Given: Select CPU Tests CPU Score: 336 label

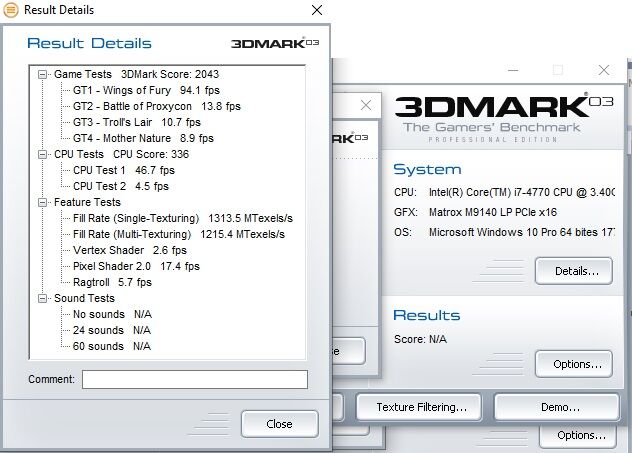Looking at the screenshot, I should (x=121, y=154).
